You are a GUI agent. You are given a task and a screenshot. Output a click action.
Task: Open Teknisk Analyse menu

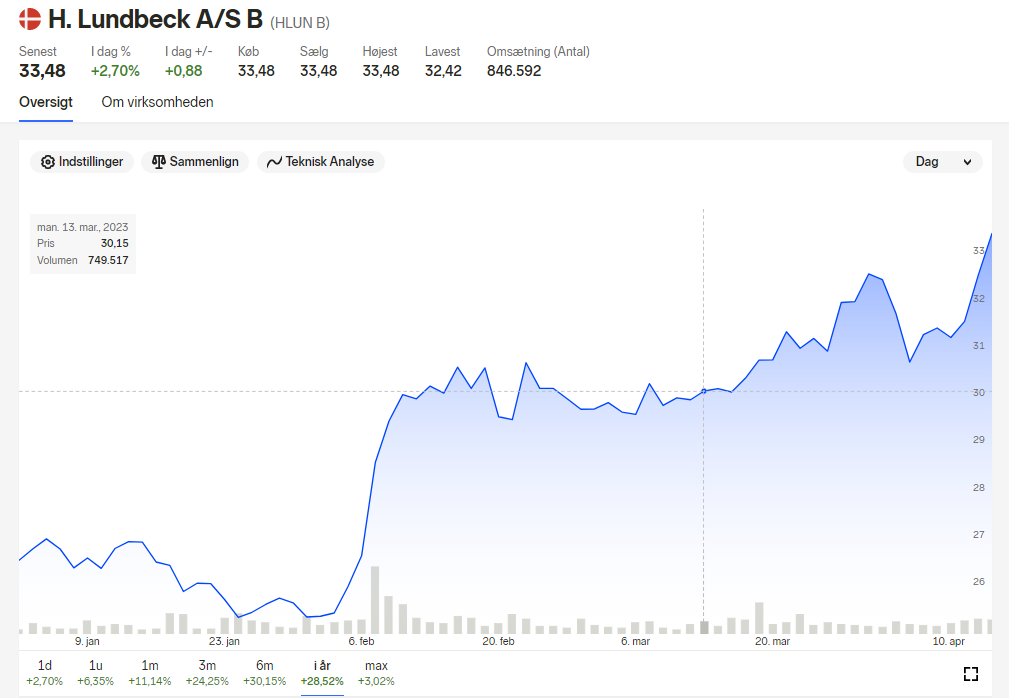tap(320, 161)
